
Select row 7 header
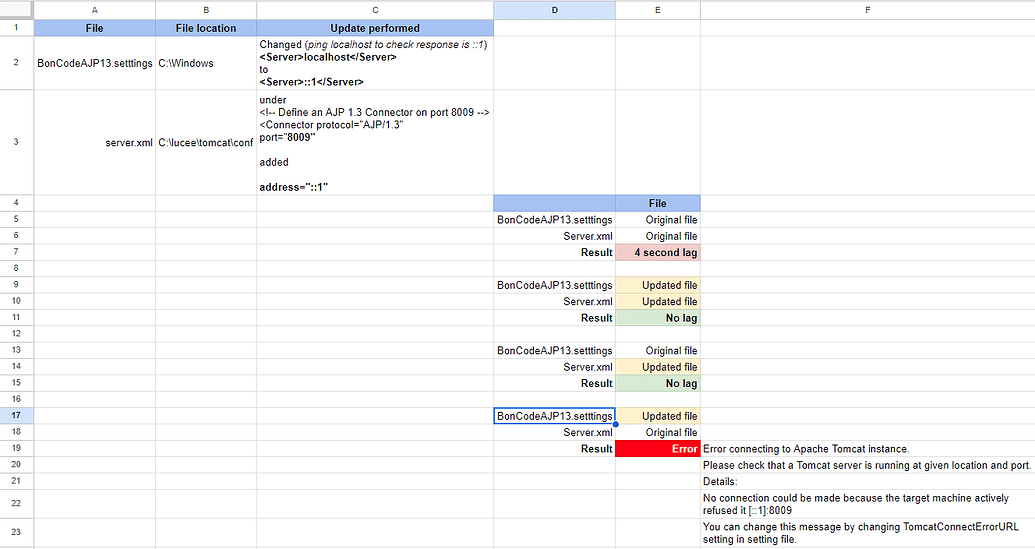coord(17,252)
